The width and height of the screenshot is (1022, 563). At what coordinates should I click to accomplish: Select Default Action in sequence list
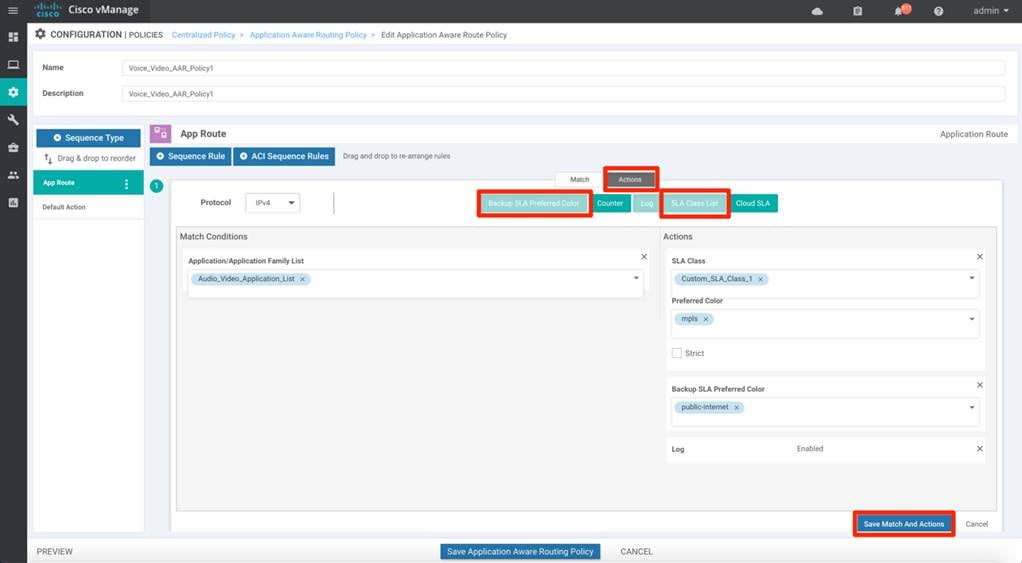click(x=88, y=207)
